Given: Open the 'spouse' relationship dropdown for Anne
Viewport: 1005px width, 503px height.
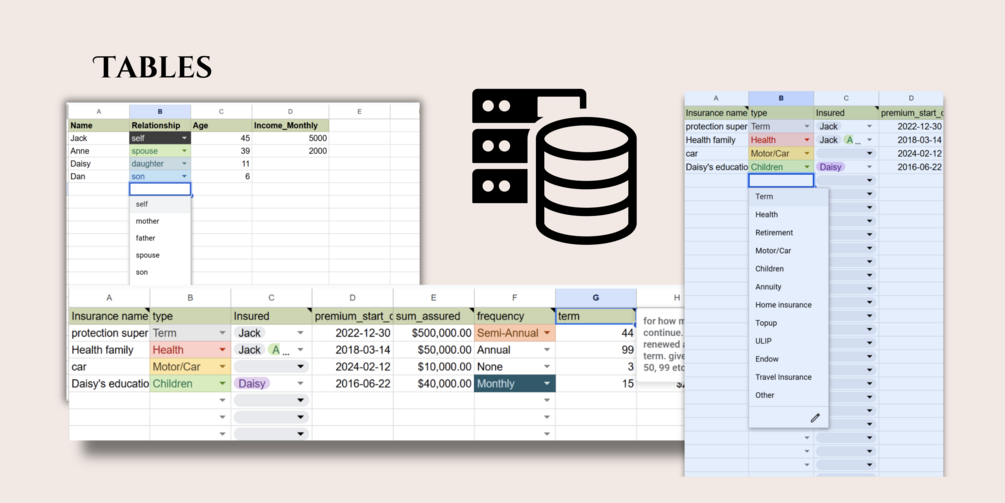Looking at the screenshot, I should [185, 151].
